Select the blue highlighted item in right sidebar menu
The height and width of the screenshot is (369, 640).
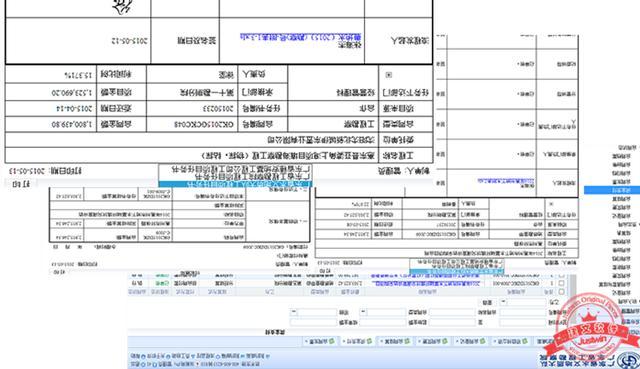611,190
